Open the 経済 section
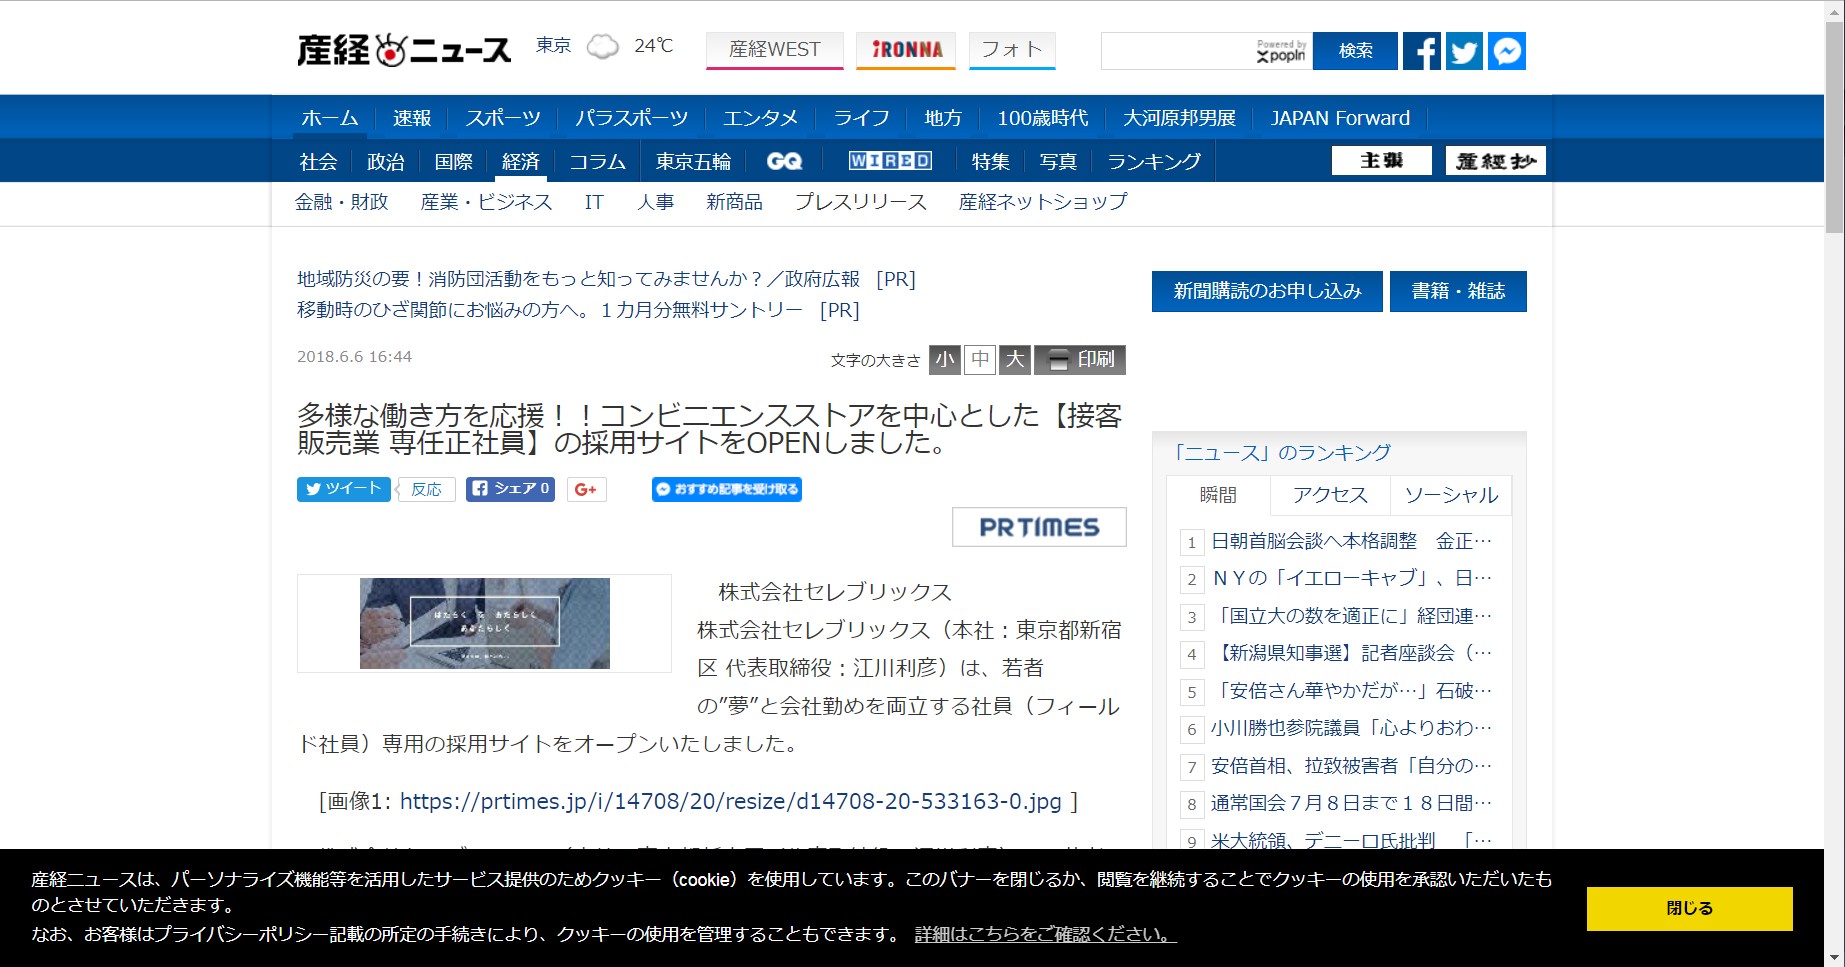The image size is (1845, 967). click(521, 161)
